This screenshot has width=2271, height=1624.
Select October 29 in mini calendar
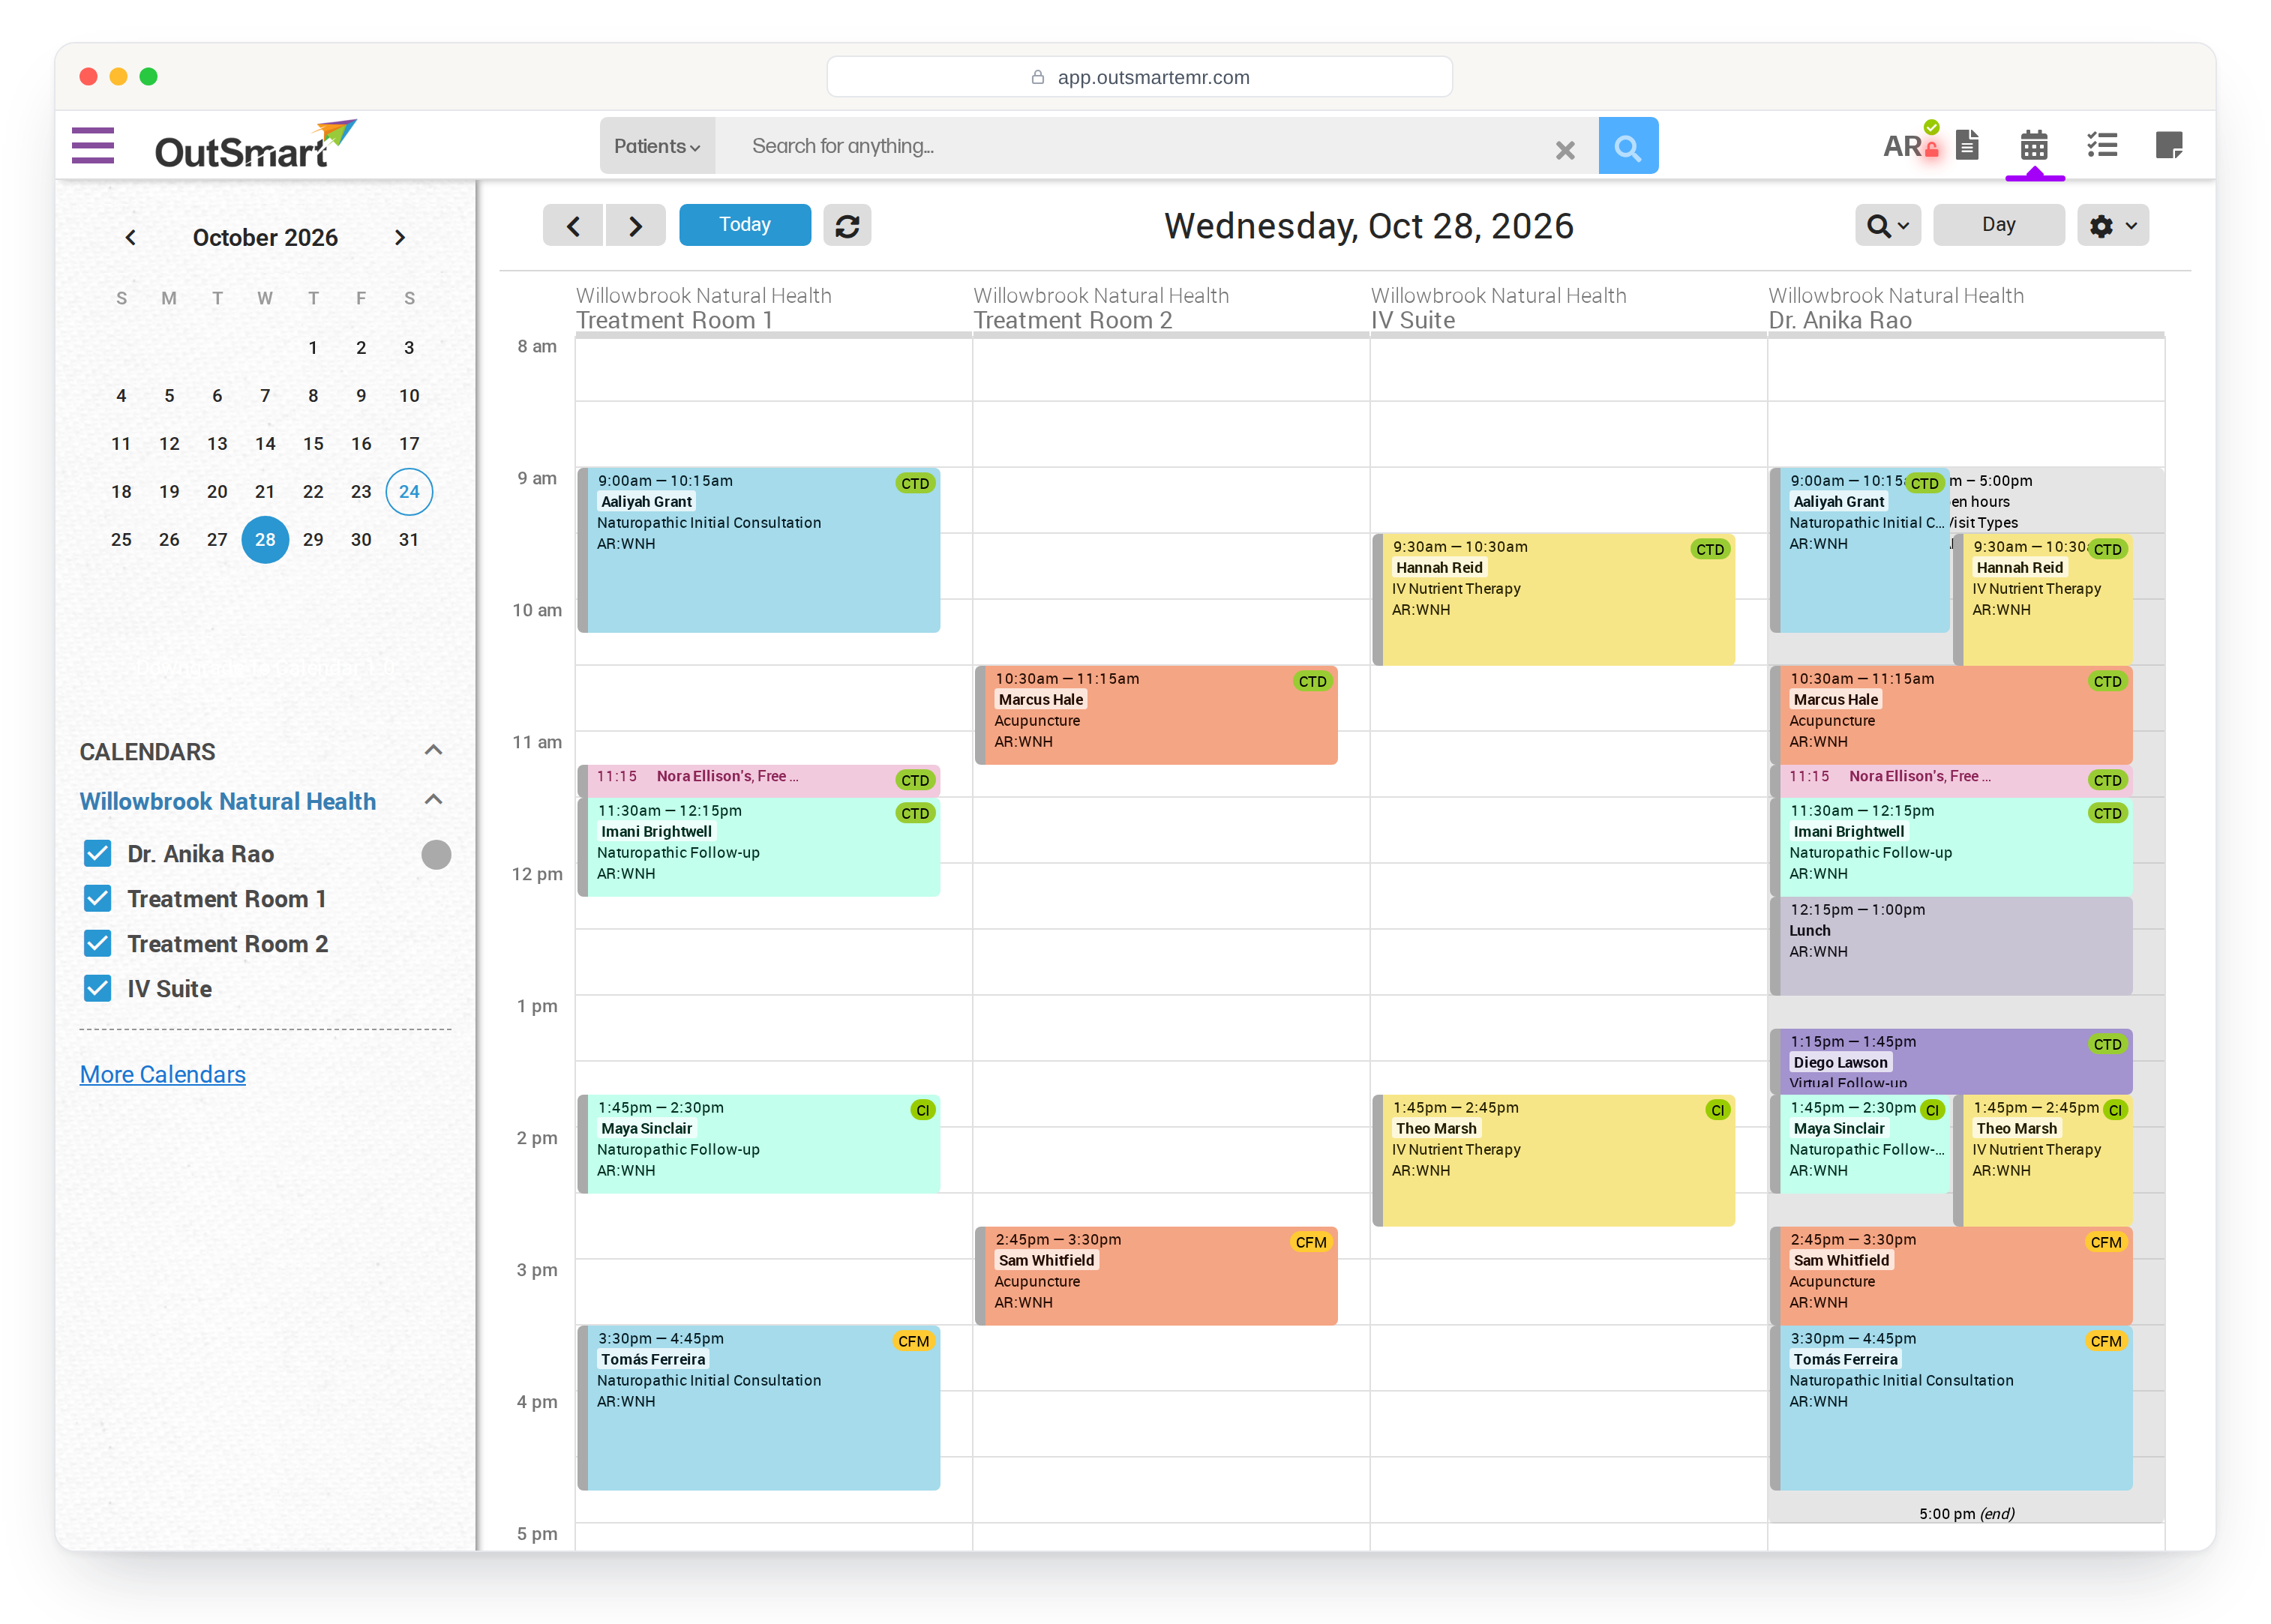pos(313,539)
